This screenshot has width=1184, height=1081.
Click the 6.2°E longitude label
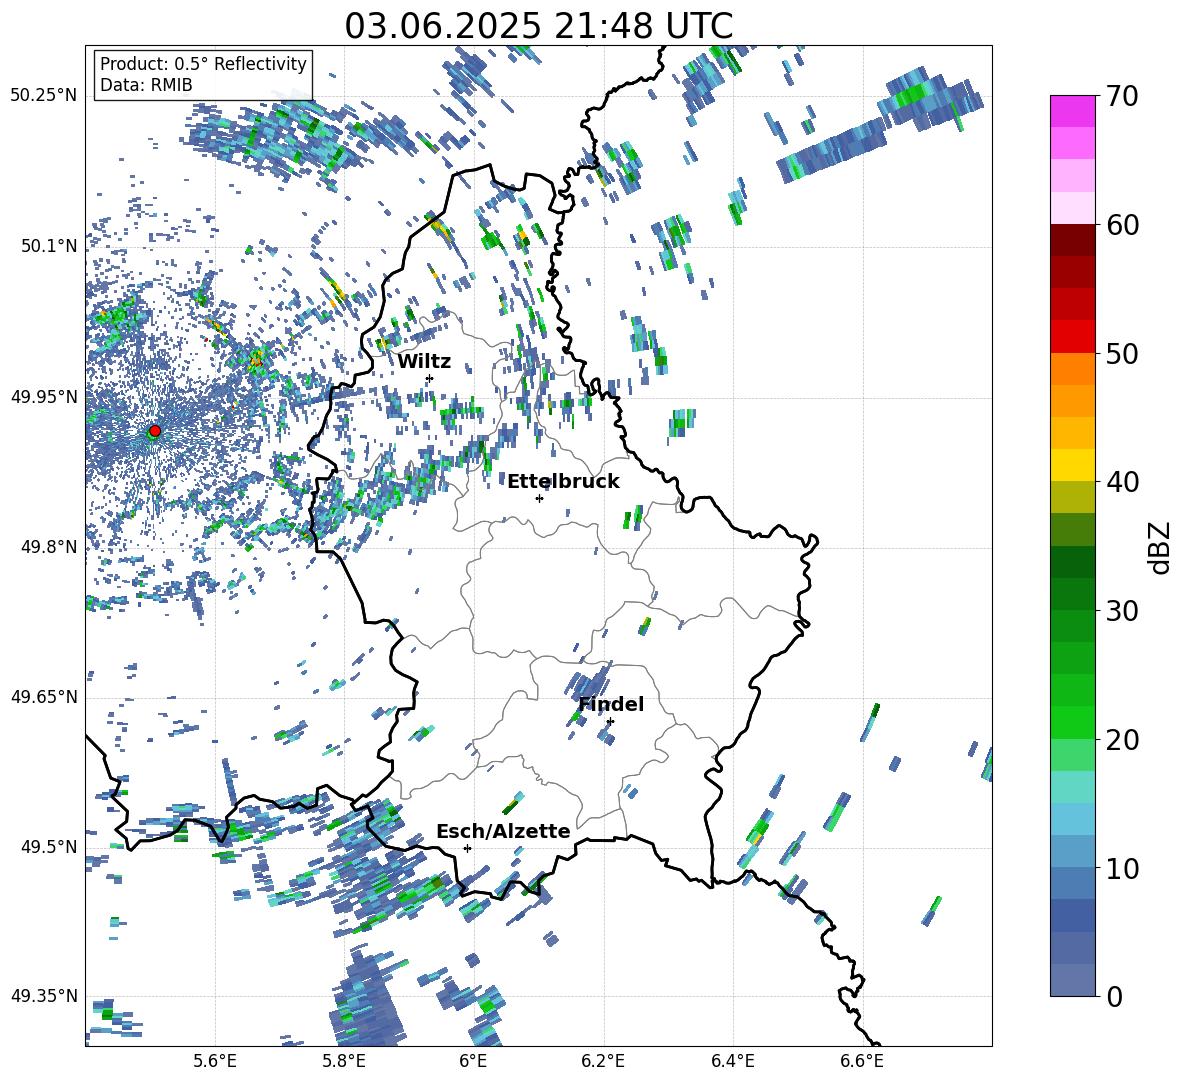[x=603, y=1061]
